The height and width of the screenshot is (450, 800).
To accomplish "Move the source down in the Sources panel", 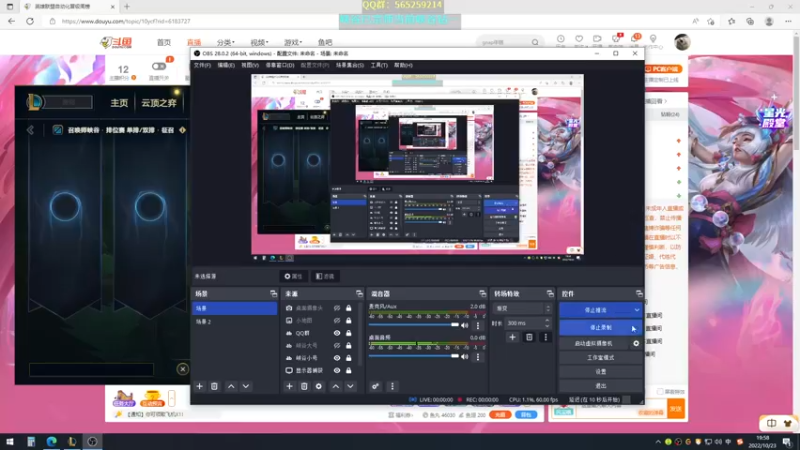I will pos(351,386).
